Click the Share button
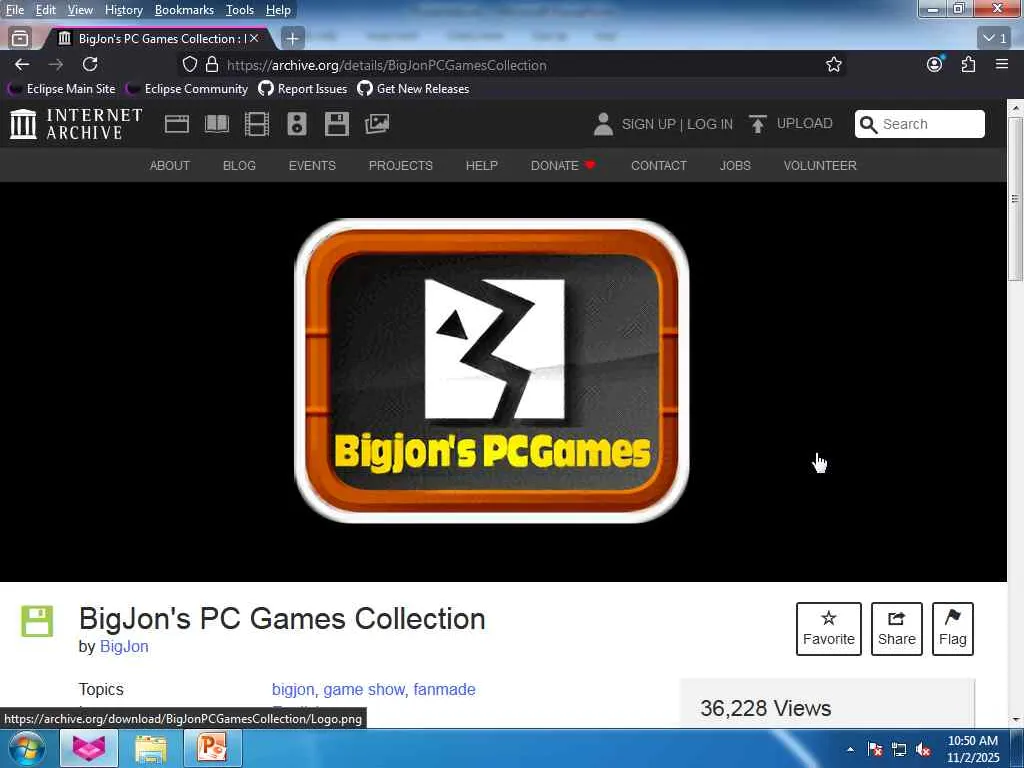This screenshot has width=1024, height=768. click(896, 628)
